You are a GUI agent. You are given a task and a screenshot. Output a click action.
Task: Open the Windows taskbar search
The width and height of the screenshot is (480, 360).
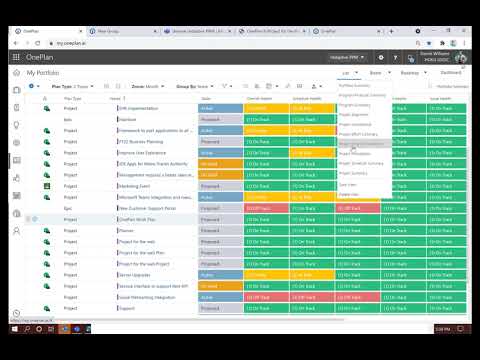[x=27, y=329]
